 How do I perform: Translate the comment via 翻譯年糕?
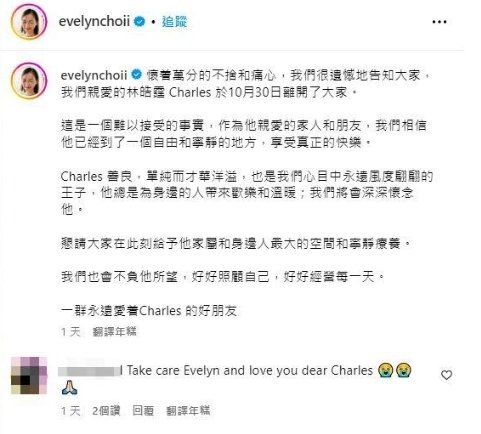pos(188,410)
